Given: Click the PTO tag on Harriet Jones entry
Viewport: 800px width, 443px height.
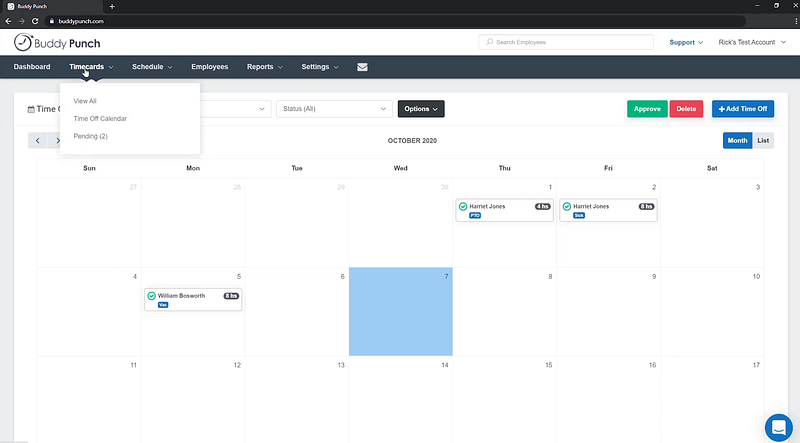Looking at the screenshot, I should tap(475, 215).
